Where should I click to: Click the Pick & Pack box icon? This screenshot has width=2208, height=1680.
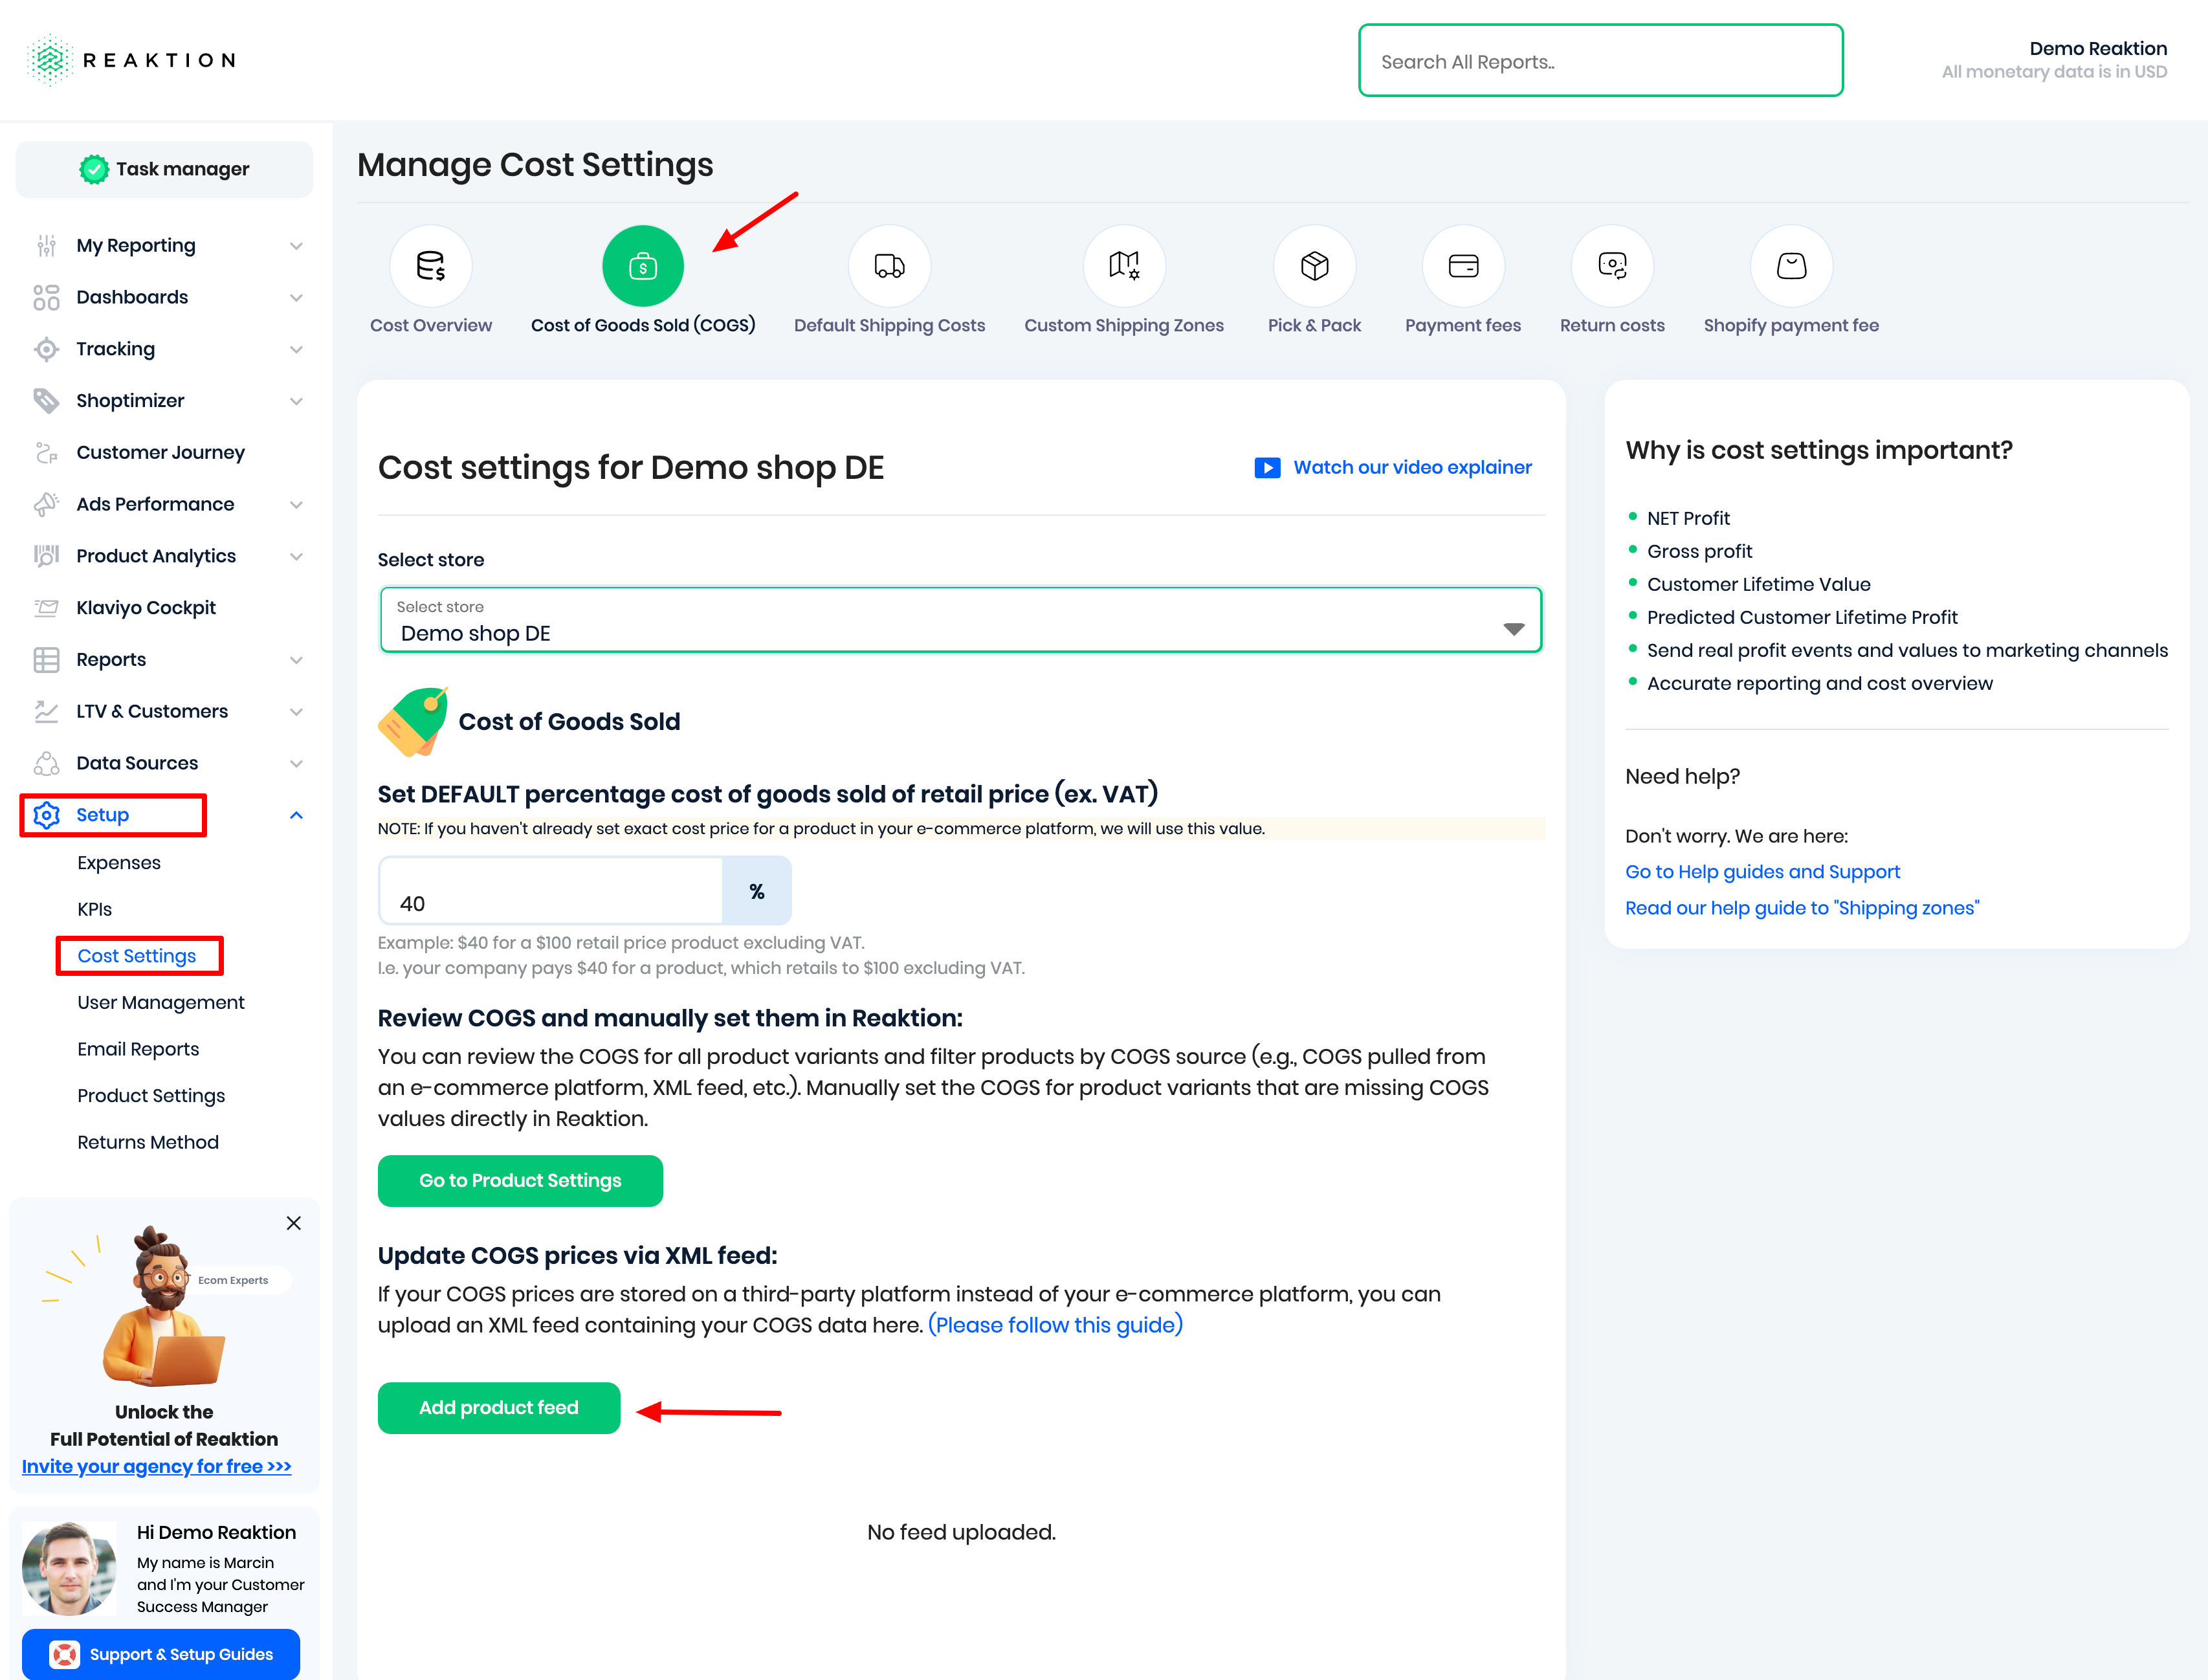(x=1314, y=266)
